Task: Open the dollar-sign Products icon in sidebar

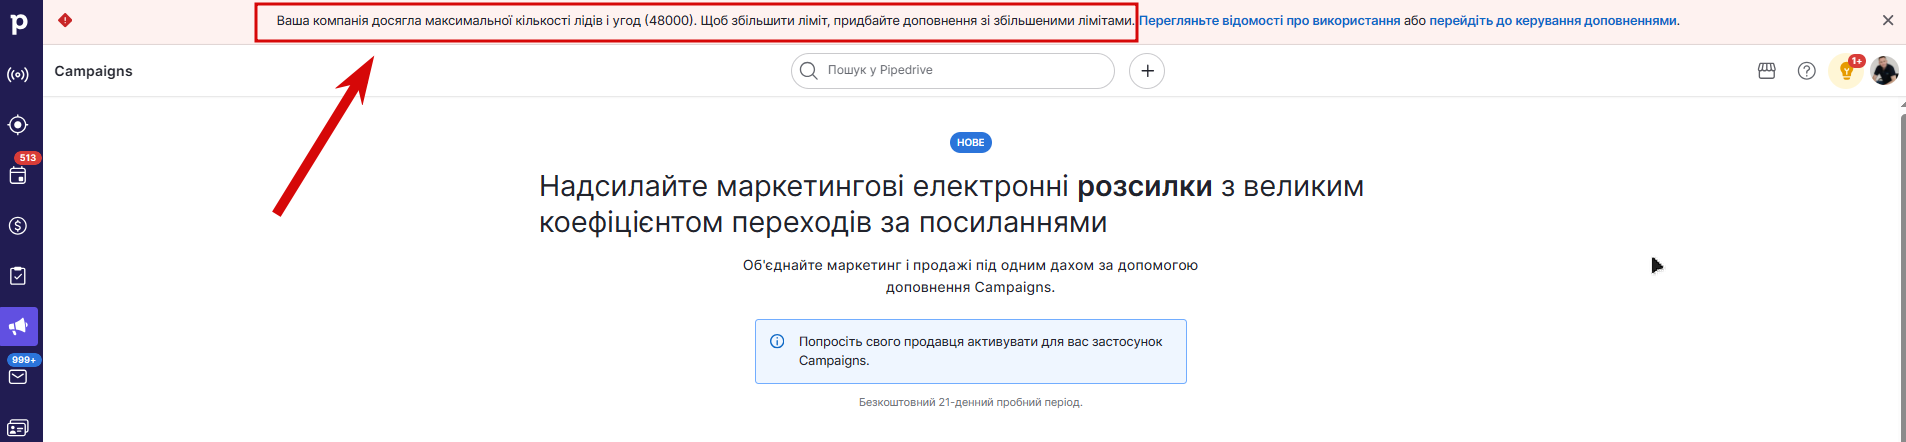Action: (x=18, y=226)
